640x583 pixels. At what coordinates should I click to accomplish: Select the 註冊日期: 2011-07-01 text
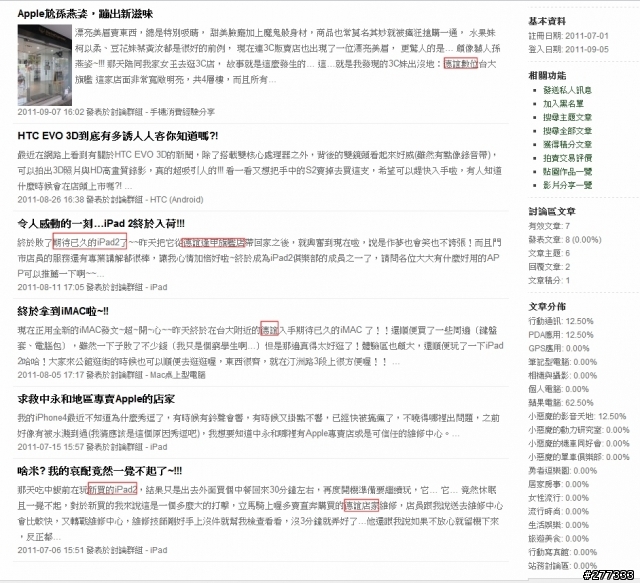click(568, 36)
